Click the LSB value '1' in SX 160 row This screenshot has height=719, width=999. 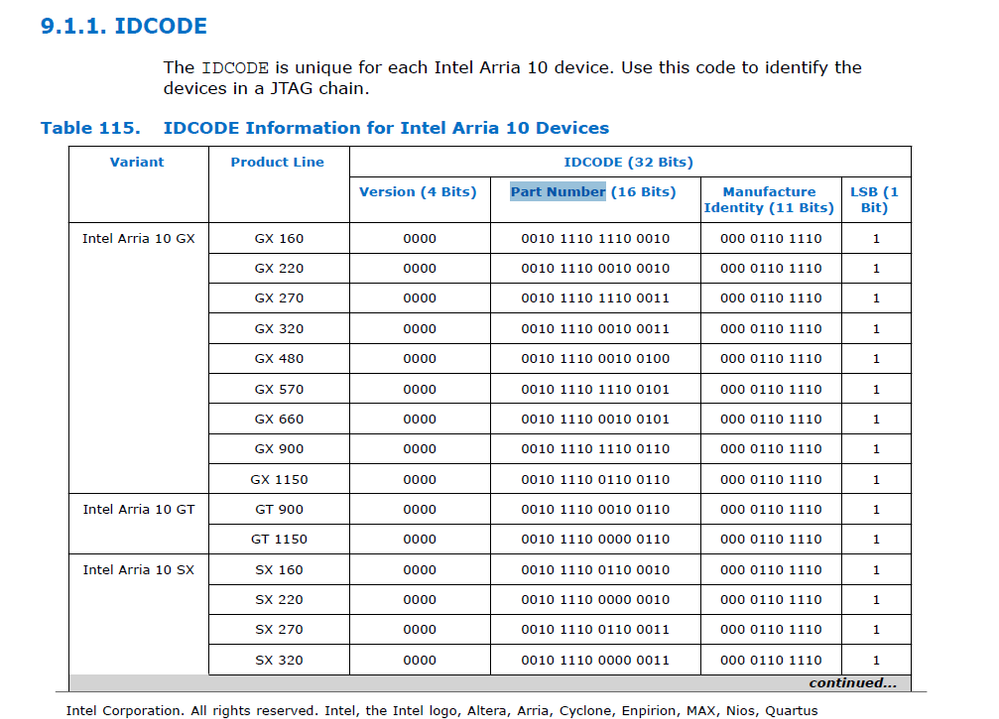[x=876, y=570]
